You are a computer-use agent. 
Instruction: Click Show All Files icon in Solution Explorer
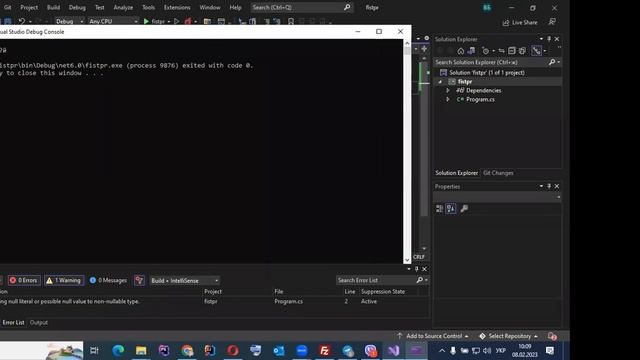pyautogui.click(x=522, y=51)
